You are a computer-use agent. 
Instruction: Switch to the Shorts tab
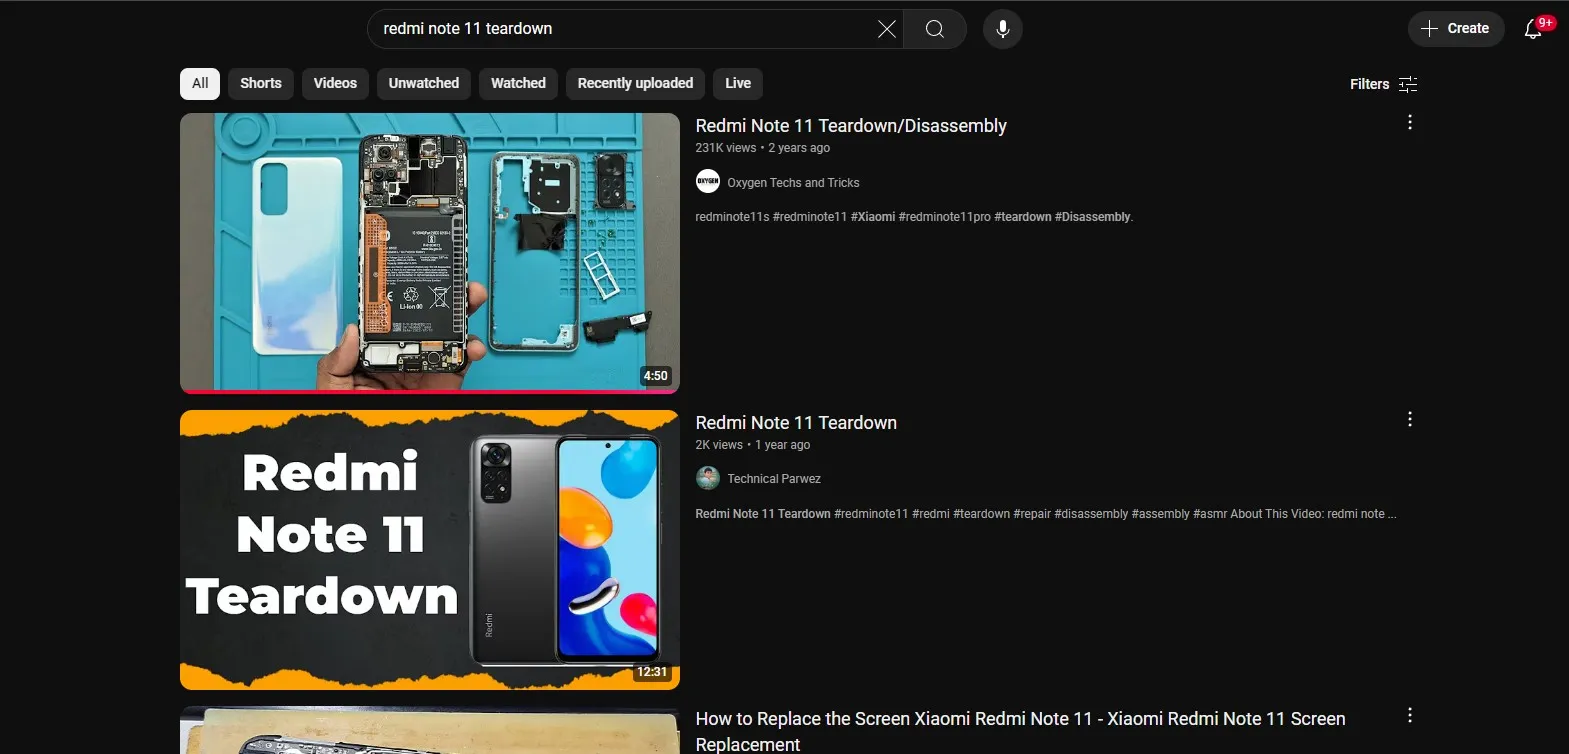[260, 84]
